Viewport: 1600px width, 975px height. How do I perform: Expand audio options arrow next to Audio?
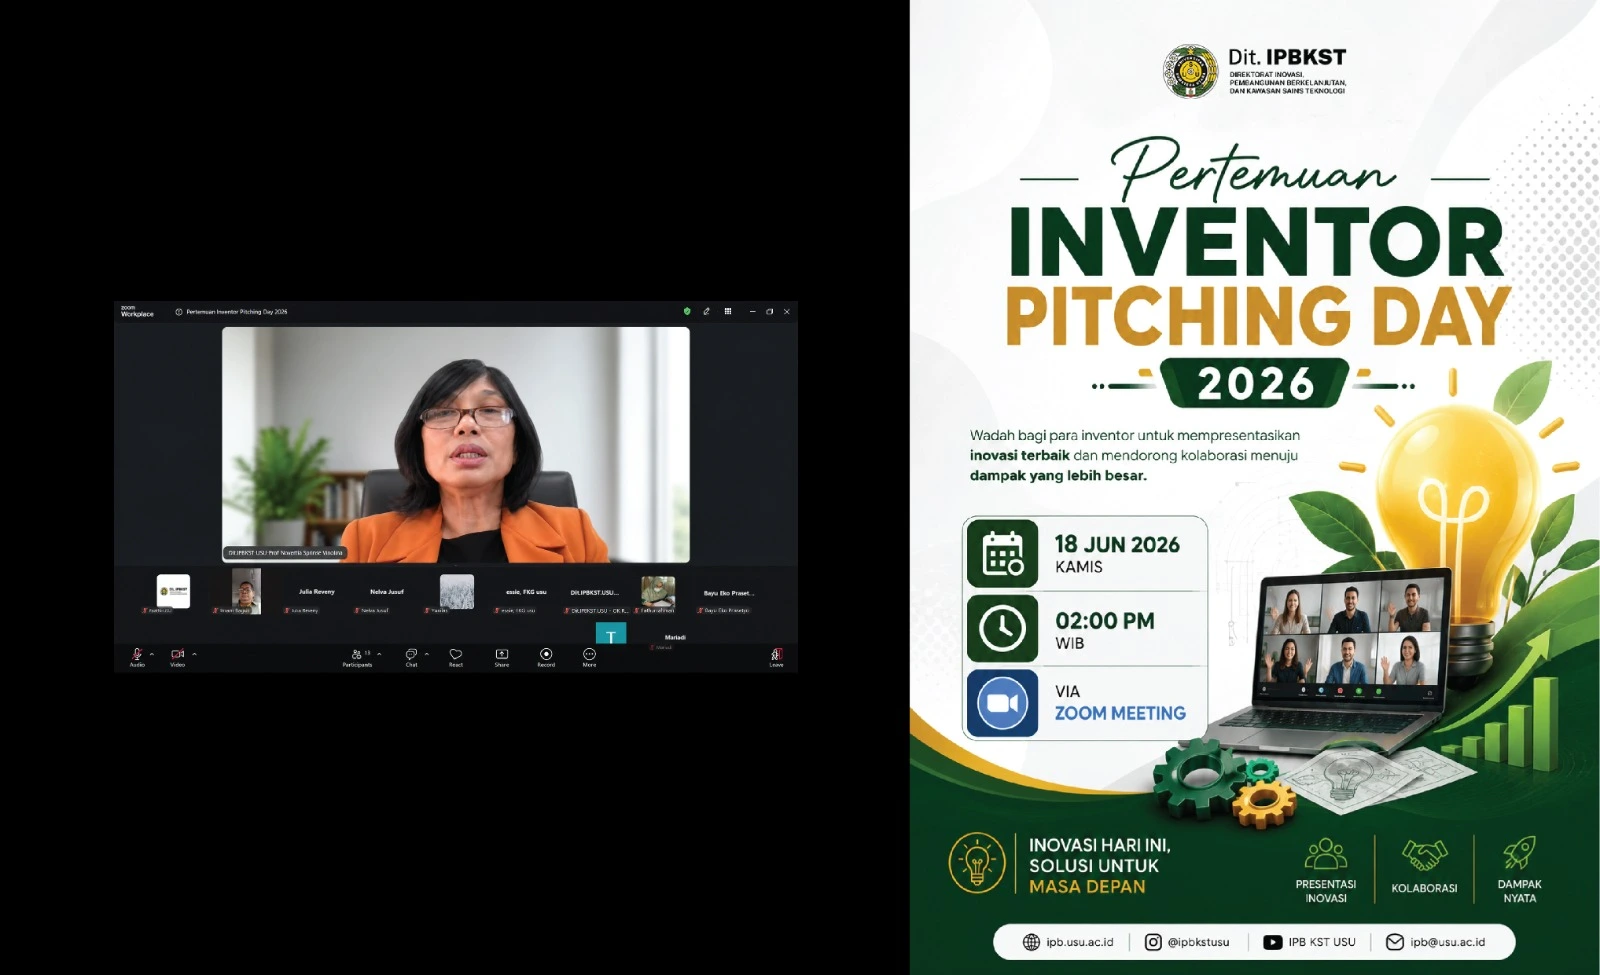pos(152,654)
